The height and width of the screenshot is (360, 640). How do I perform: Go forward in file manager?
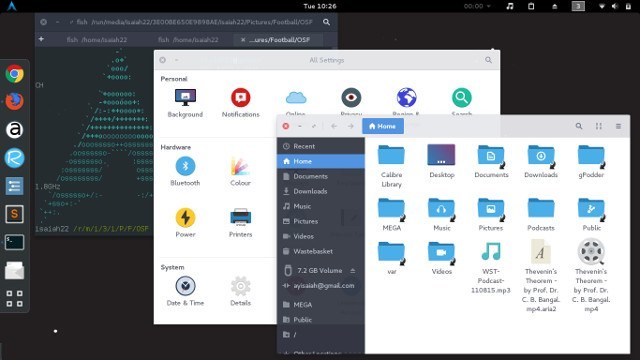[351, 126]
